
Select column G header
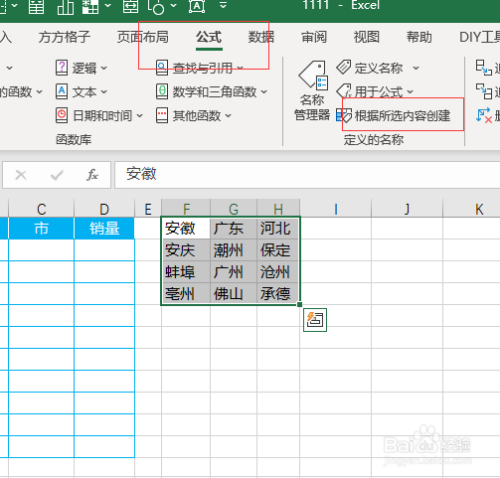pyautogui.click(x=234, y=209)
